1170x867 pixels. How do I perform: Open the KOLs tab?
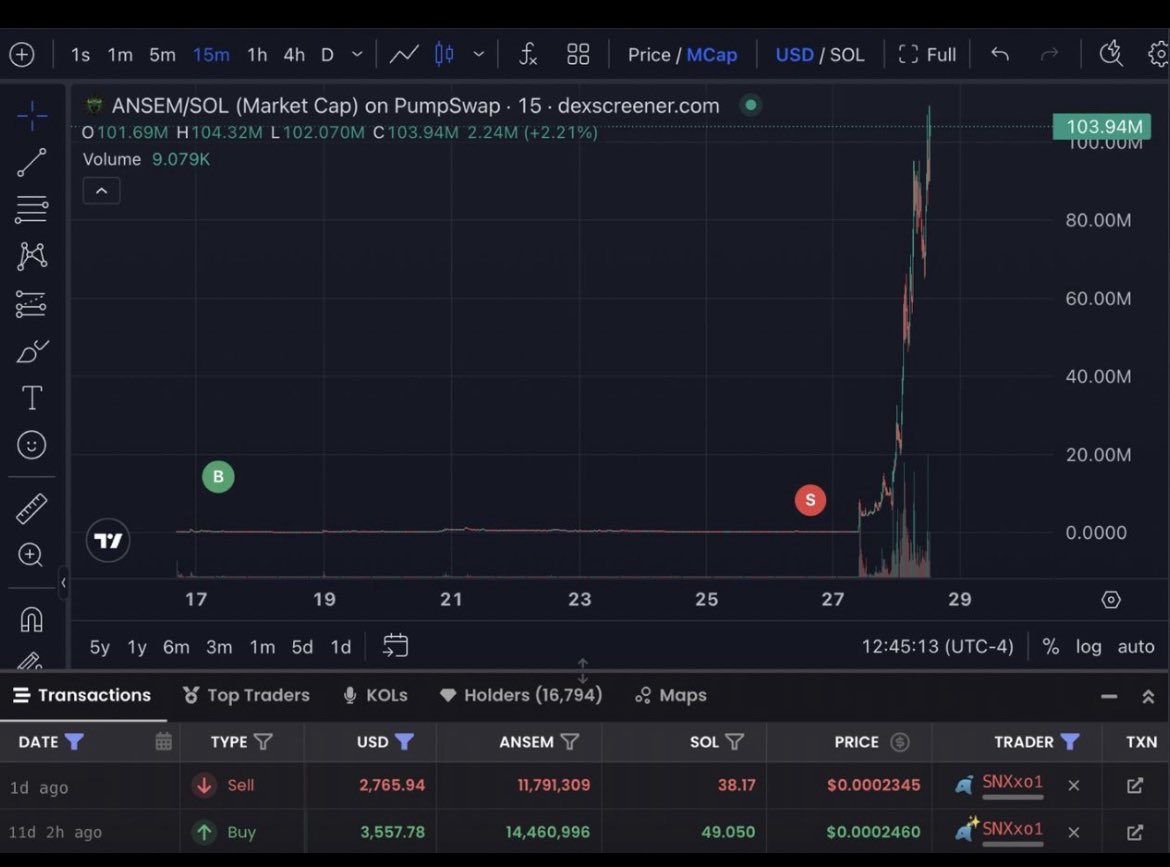375,695
